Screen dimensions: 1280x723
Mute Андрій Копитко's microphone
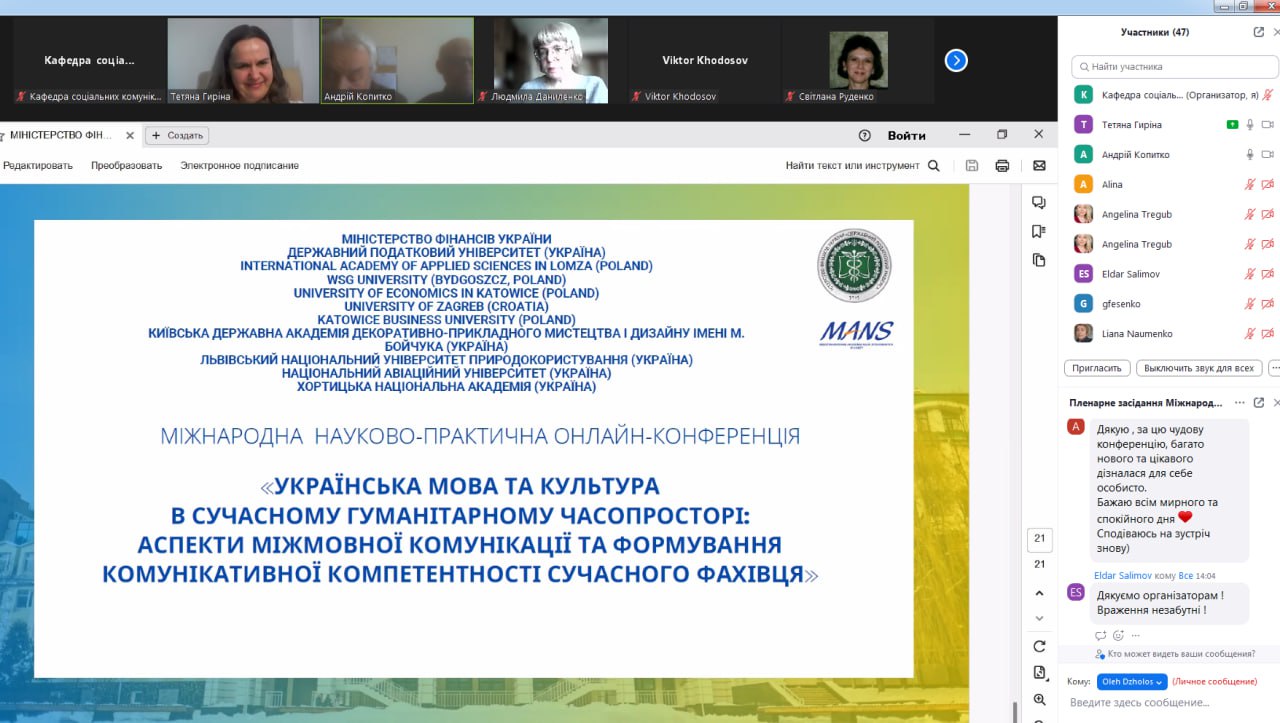tap(1250, 154)
